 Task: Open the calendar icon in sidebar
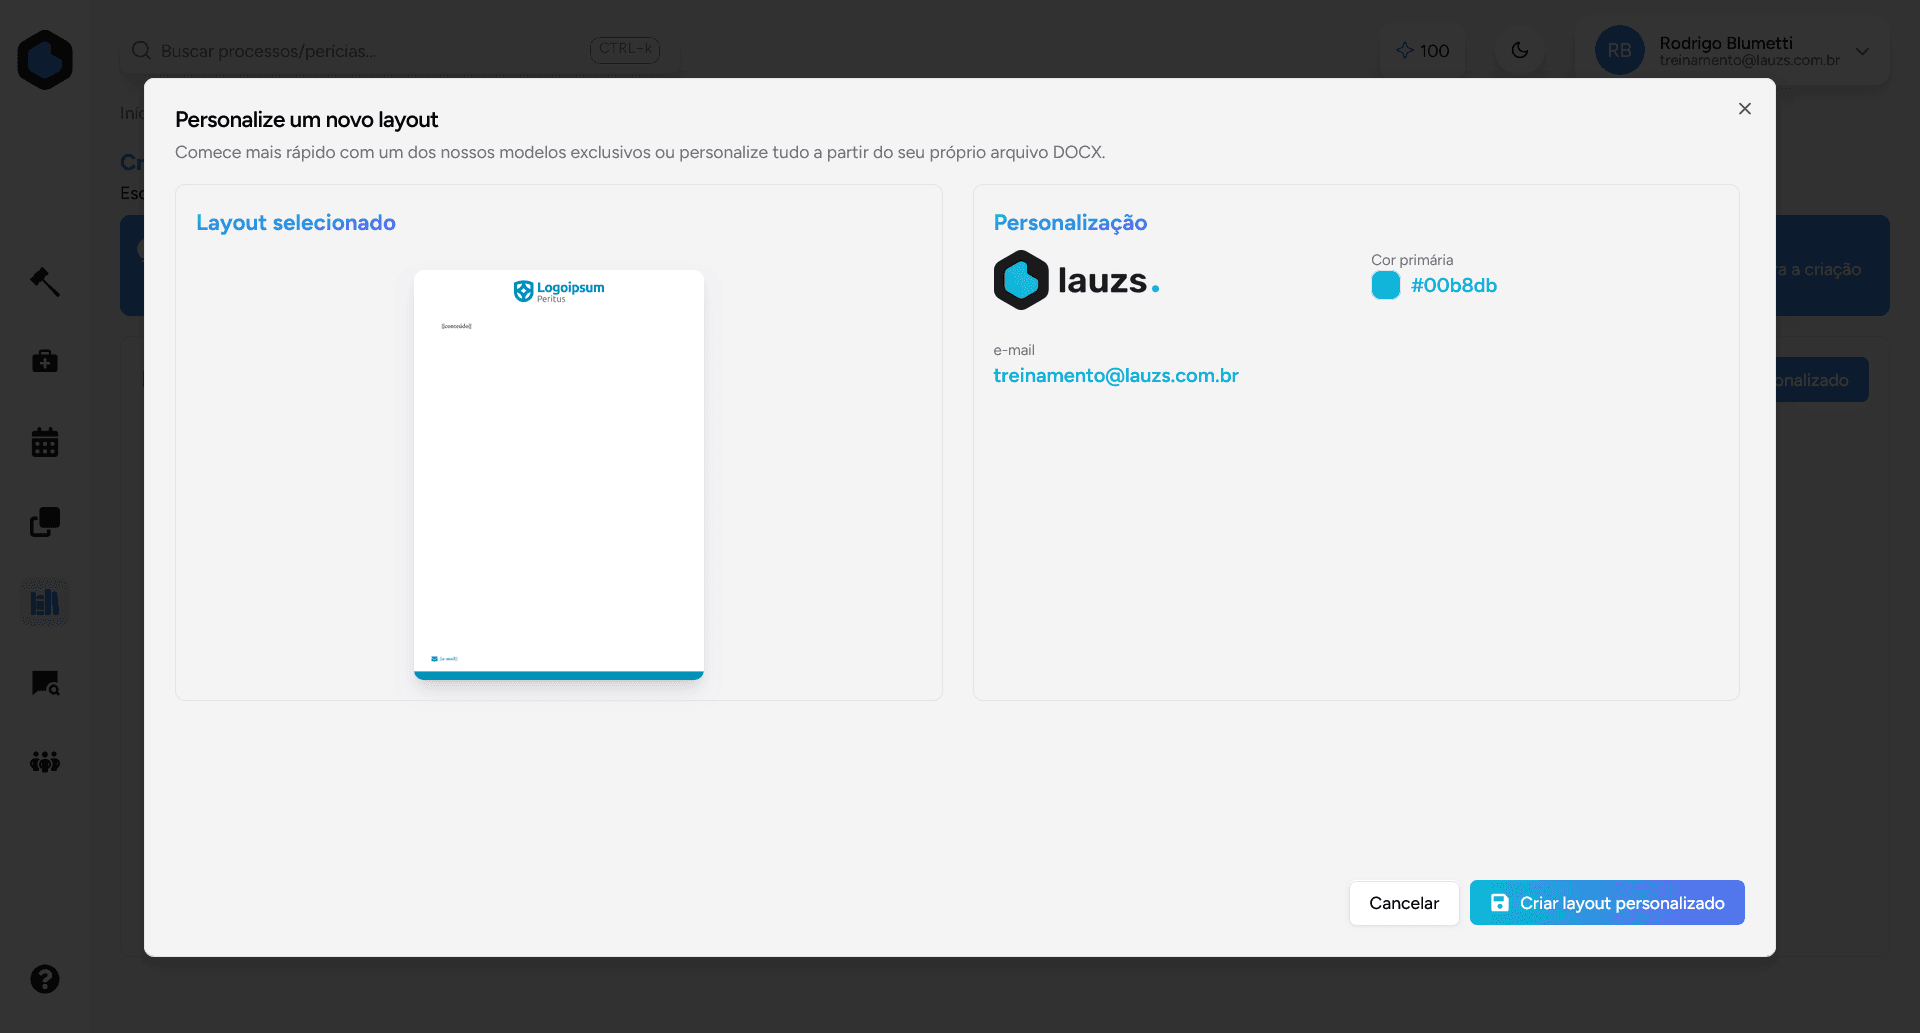tap(45, 442)
